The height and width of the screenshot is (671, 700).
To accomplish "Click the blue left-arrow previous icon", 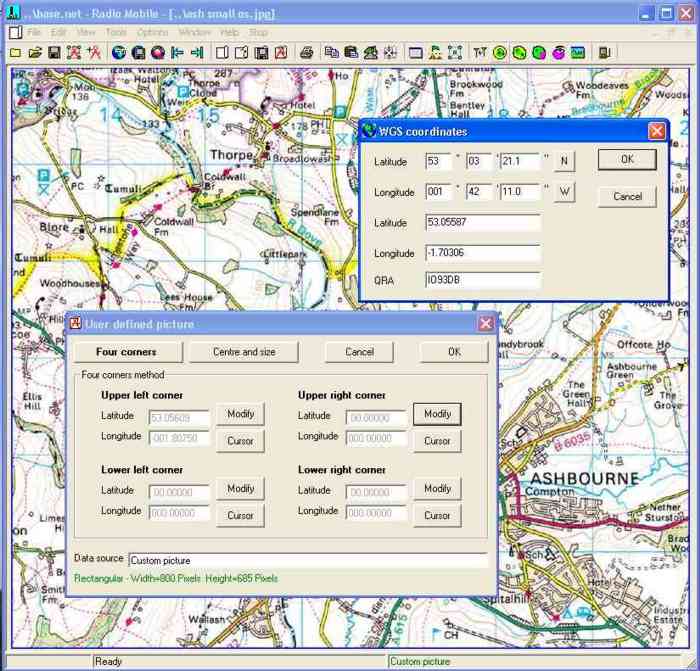I will click(177, 53).
